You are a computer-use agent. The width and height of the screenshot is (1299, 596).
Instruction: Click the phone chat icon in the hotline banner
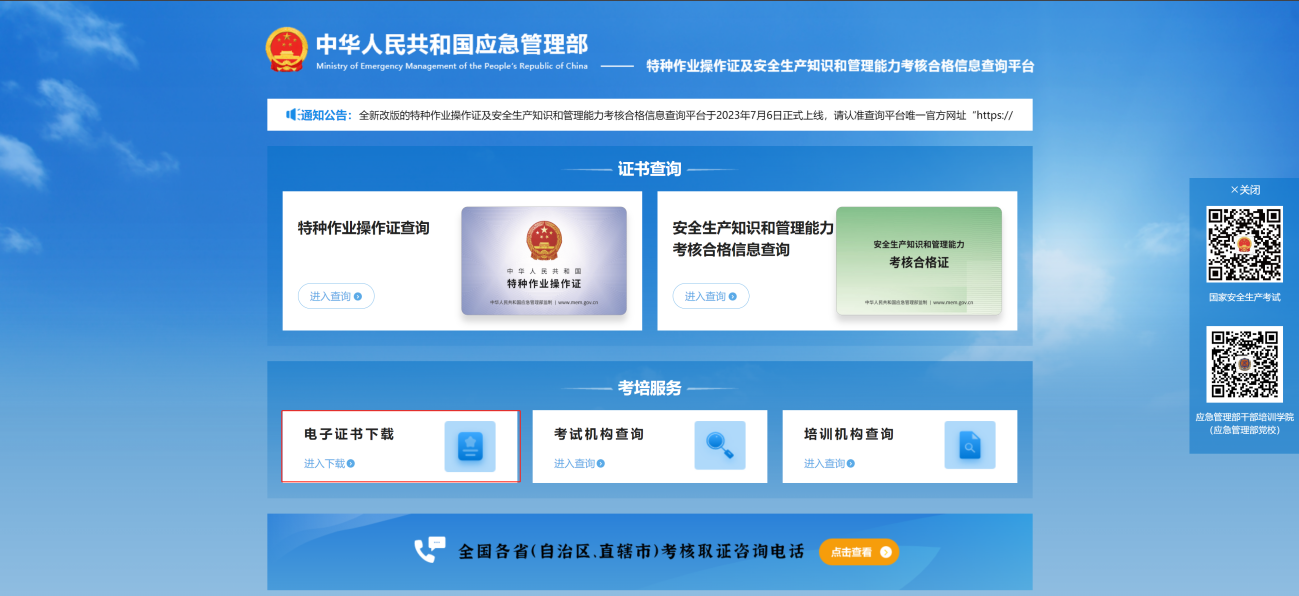(430, 551)
